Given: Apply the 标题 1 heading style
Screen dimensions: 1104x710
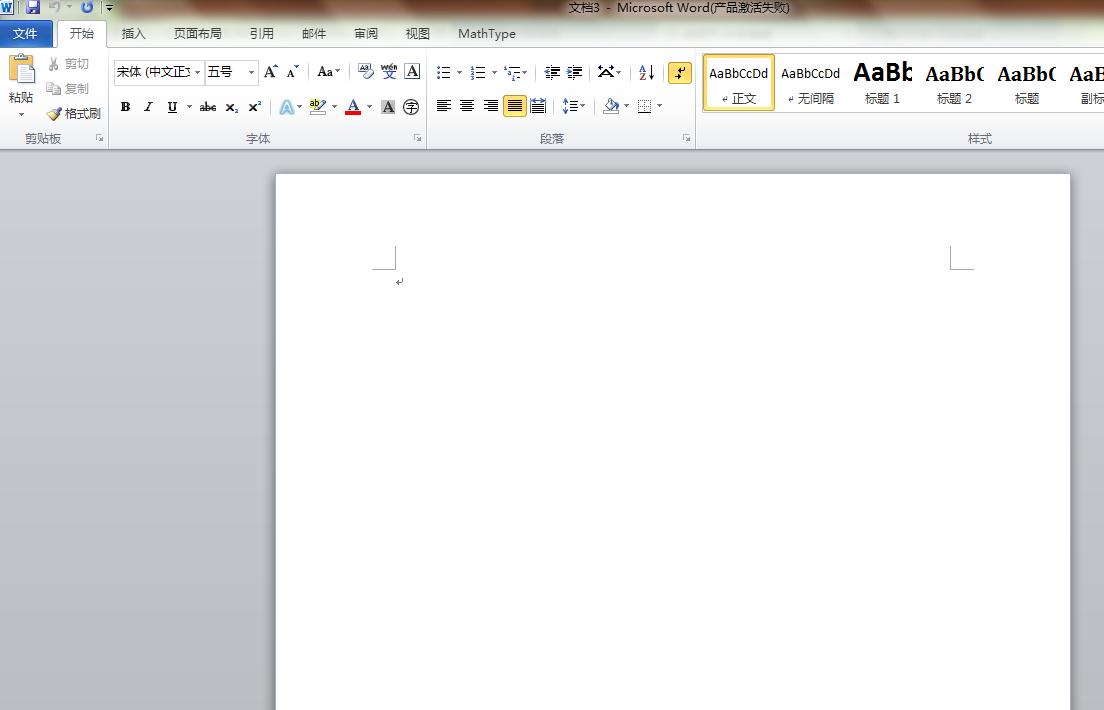Looking at the screenshot, I should (x=882, y=82).
